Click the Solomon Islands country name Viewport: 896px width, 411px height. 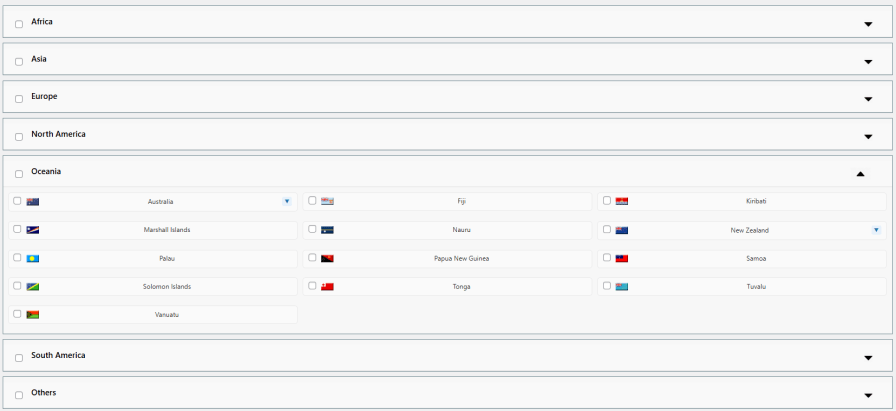(167, 286)
